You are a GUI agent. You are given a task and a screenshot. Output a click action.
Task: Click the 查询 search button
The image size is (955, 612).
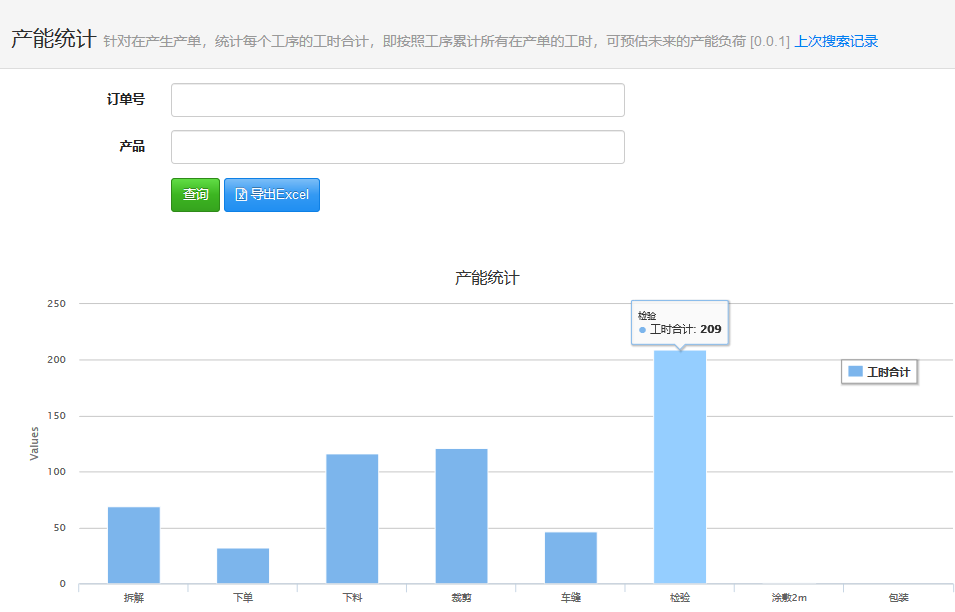point(195,195)
